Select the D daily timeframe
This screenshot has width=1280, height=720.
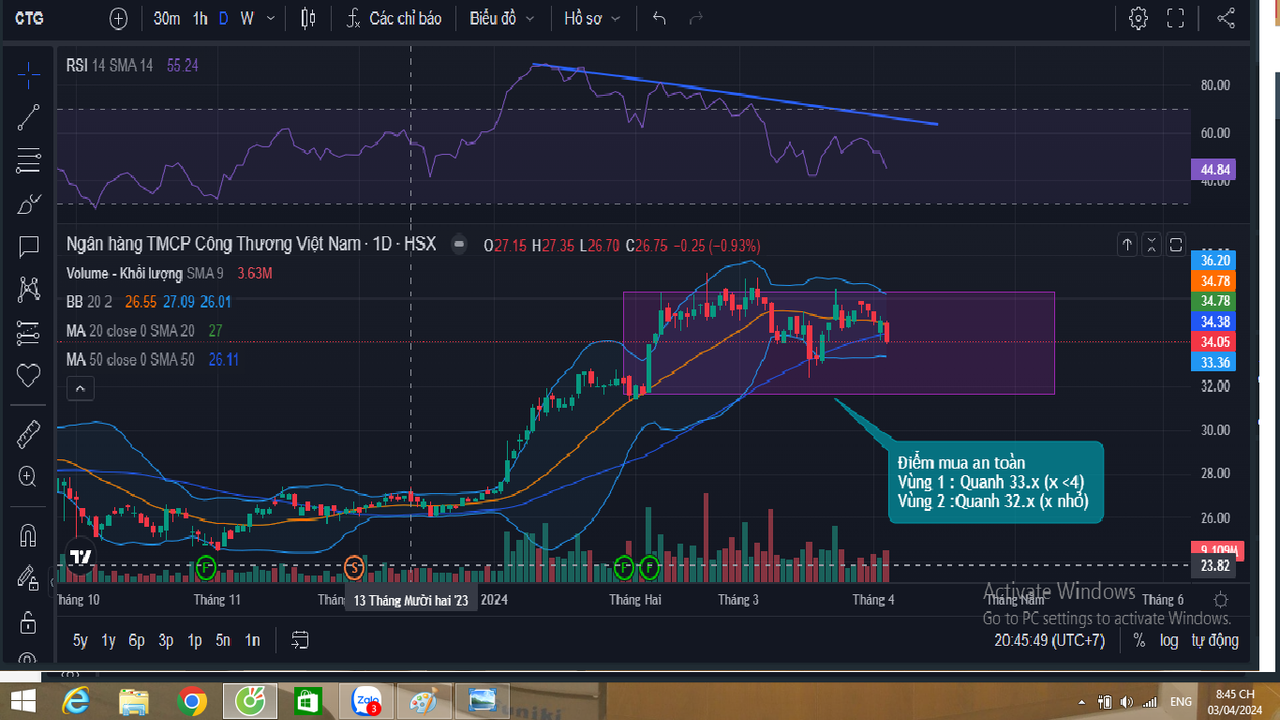click(223, 18)
